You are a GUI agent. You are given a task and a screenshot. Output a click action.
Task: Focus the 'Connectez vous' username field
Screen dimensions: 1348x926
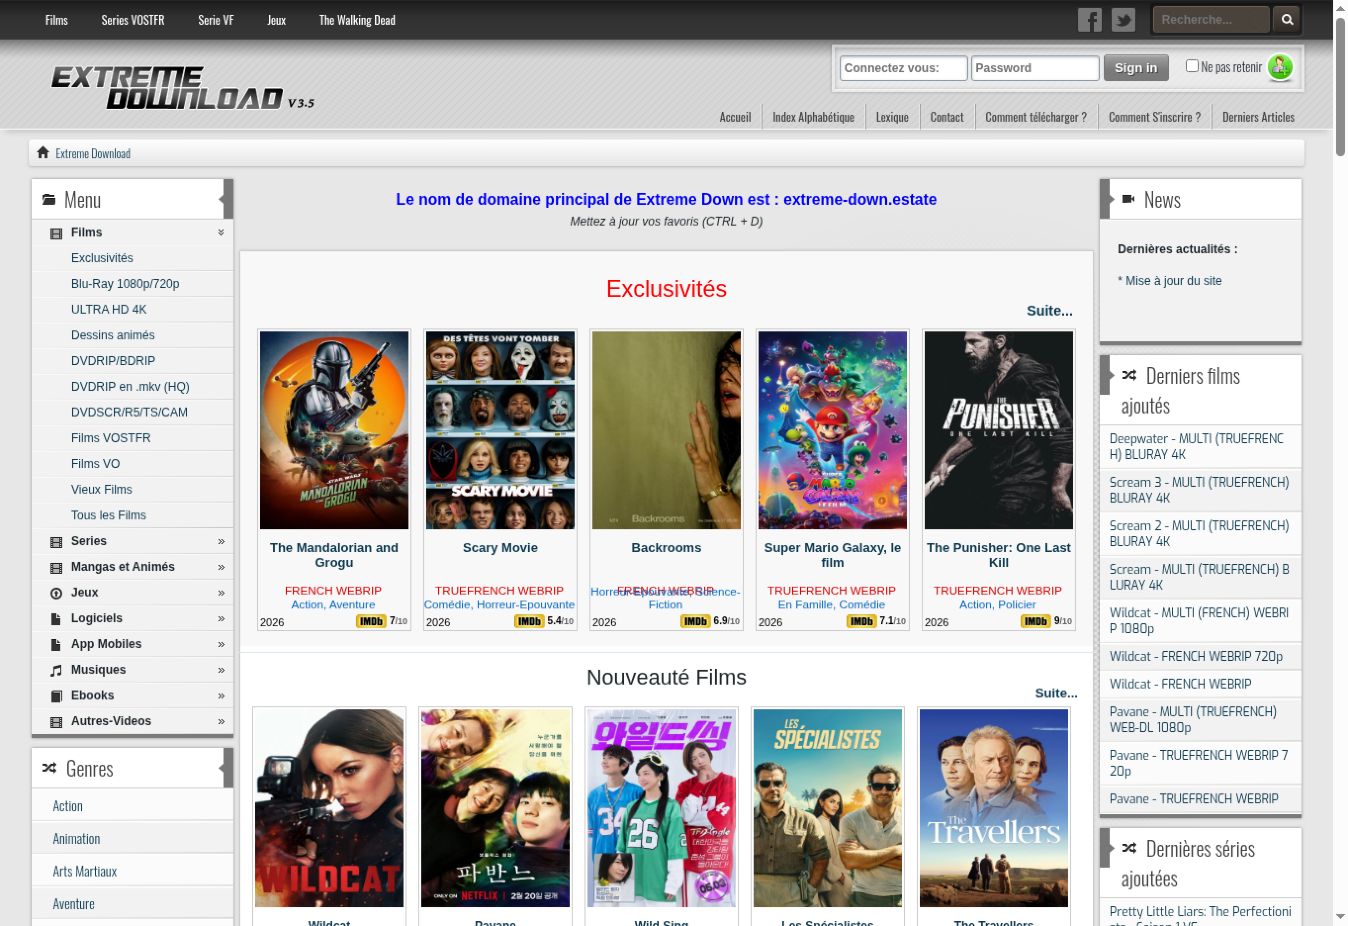(x=904, y=68)
